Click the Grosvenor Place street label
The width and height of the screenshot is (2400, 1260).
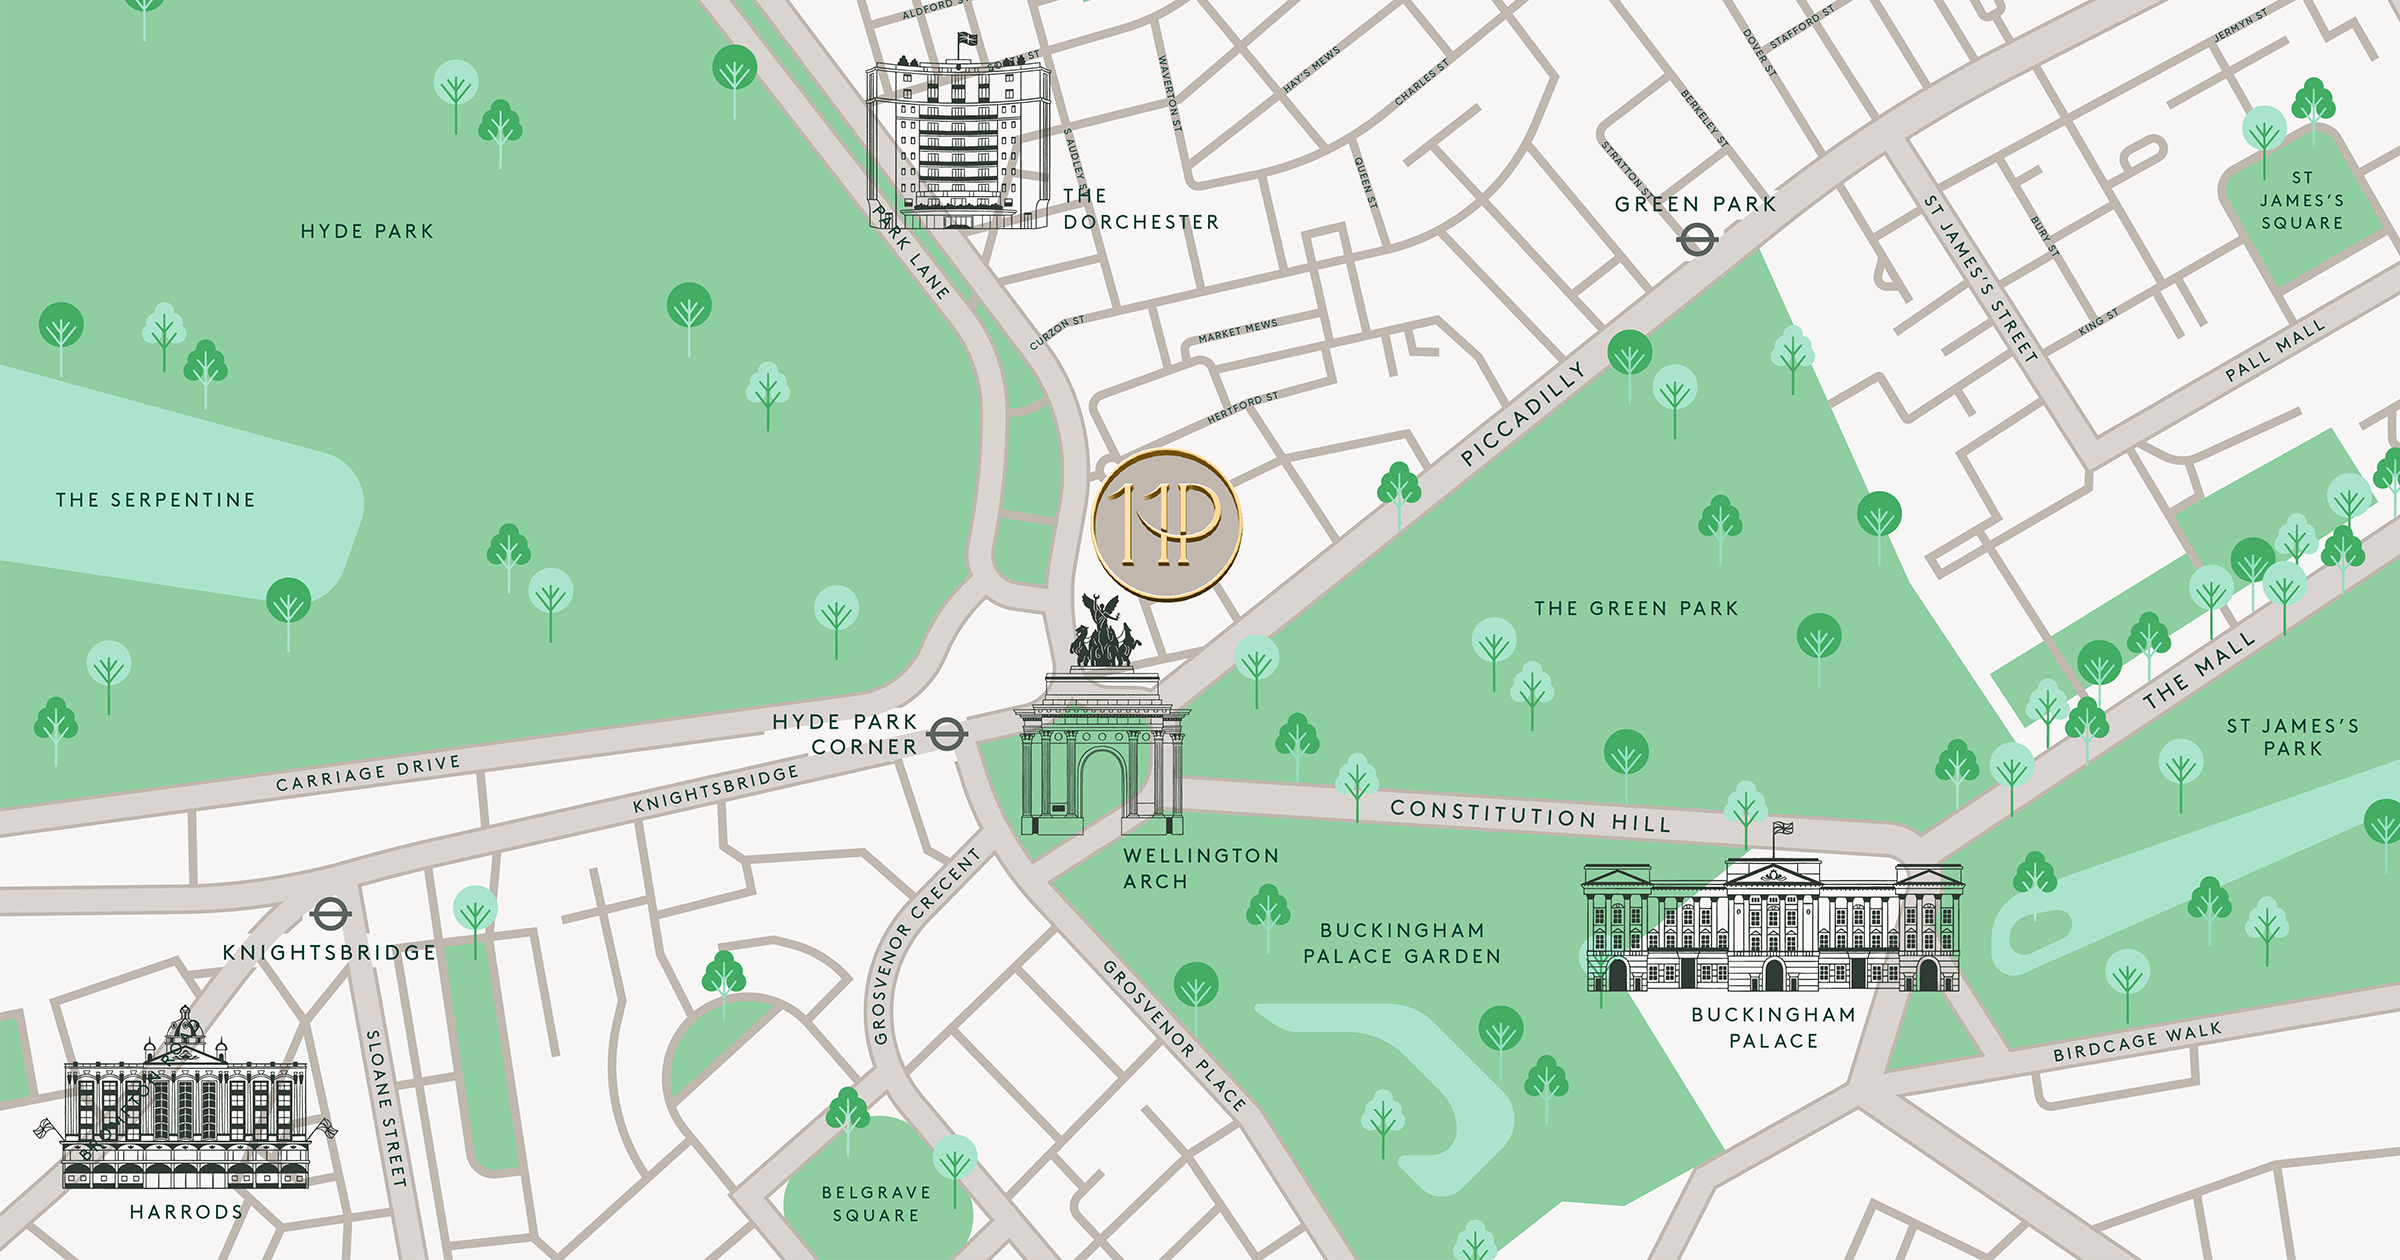[1174, 1035]
